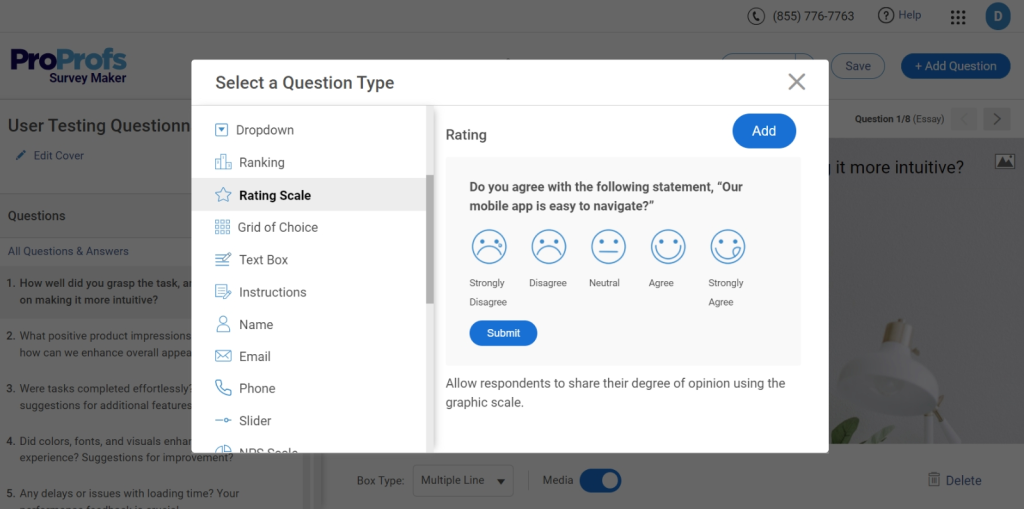Select the Disagree sad face
The image size is (1024, 509).
tap(549, 247)
